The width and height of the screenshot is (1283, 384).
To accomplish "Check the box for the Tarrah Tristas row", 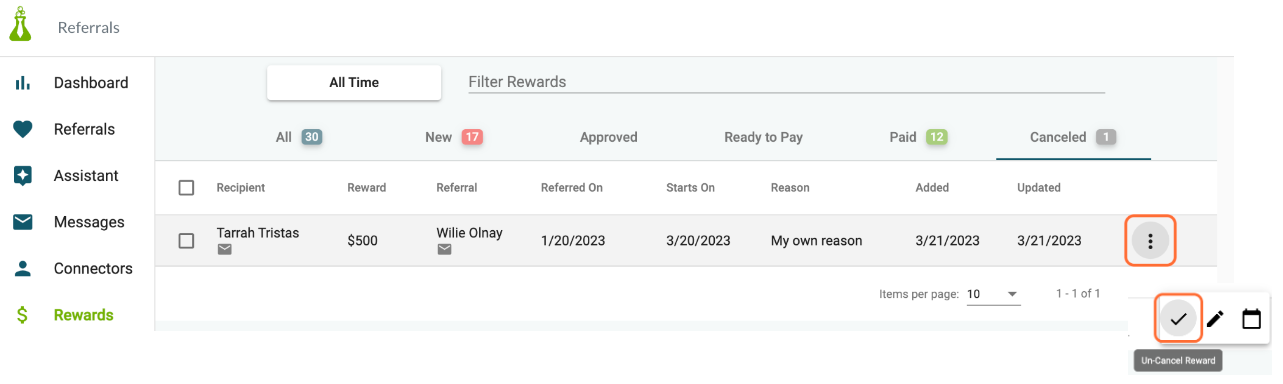I will [186, 241].
